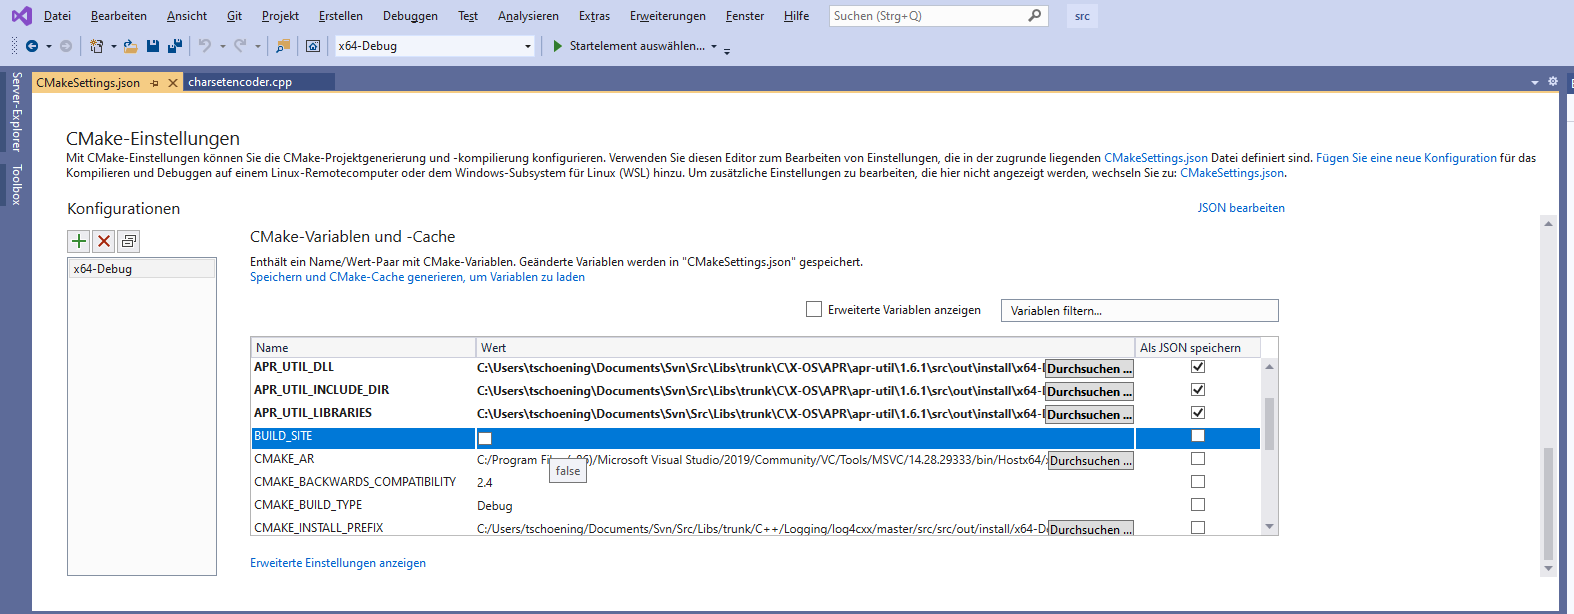Click the navigate forward arrow icon
Viewport: 1574px width, 614px height.
point(66,46)
